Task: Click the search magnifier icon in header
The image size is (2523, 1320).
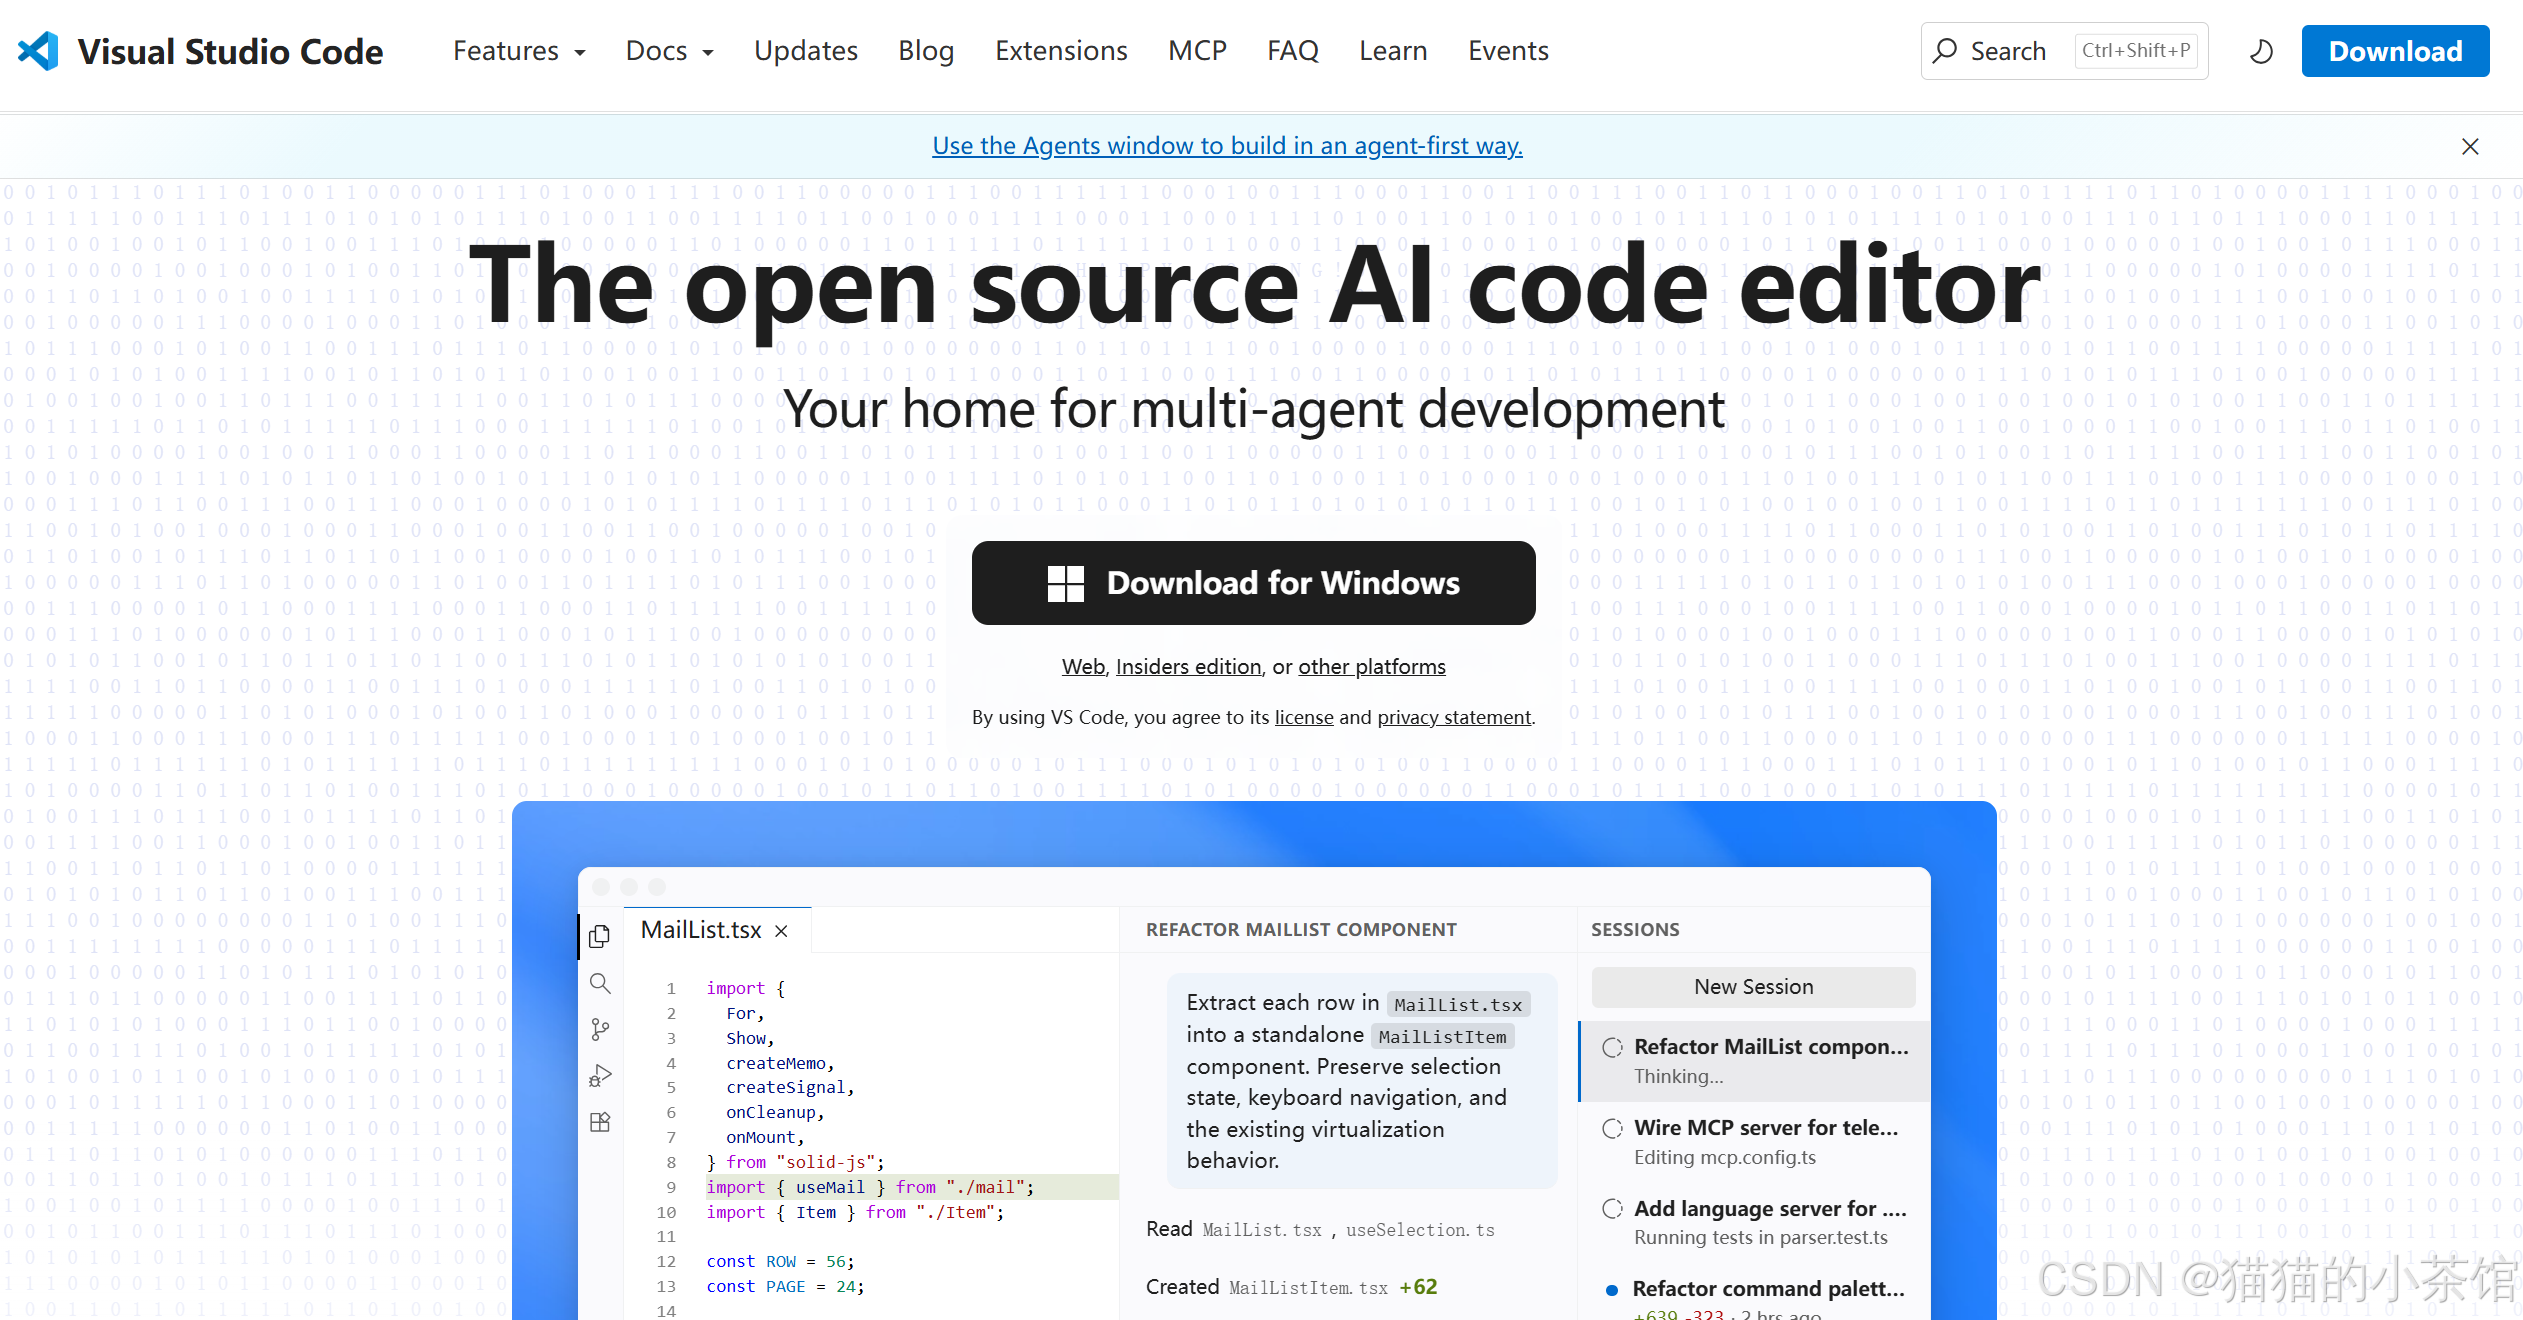Action: (x=1945, y=51)
